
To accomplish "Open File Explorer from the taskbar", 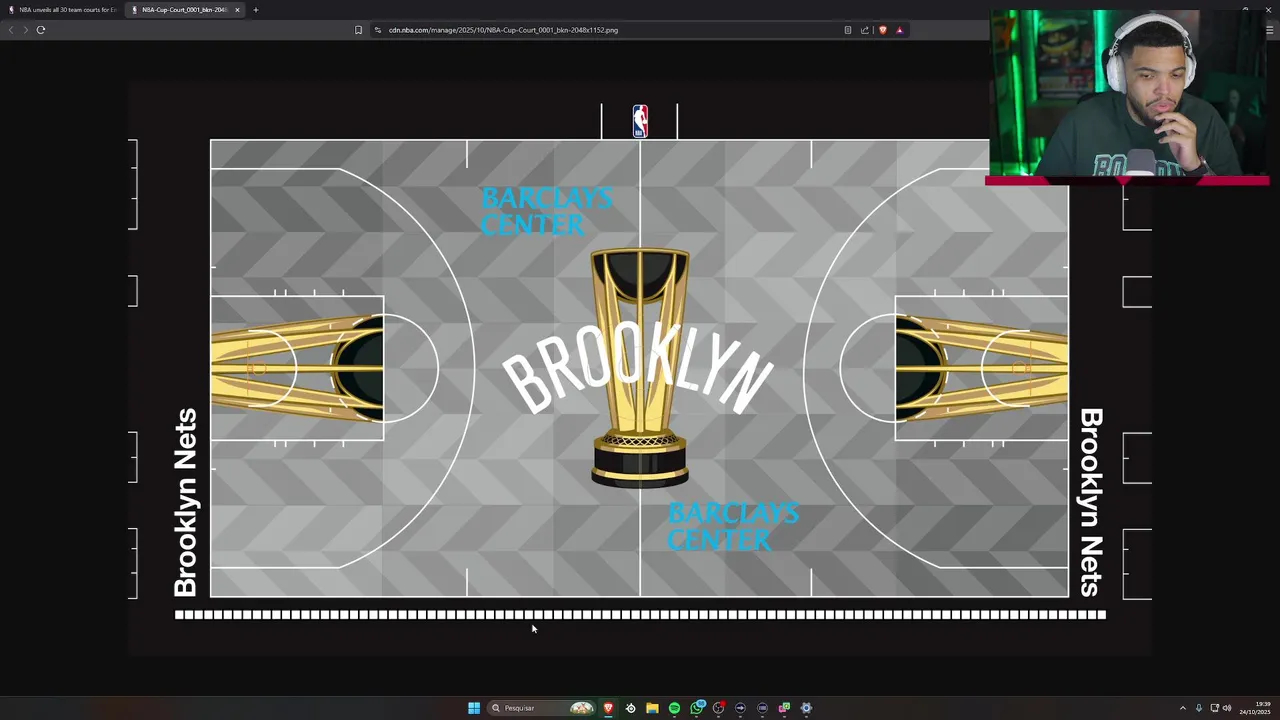I will tap(652, 708).
